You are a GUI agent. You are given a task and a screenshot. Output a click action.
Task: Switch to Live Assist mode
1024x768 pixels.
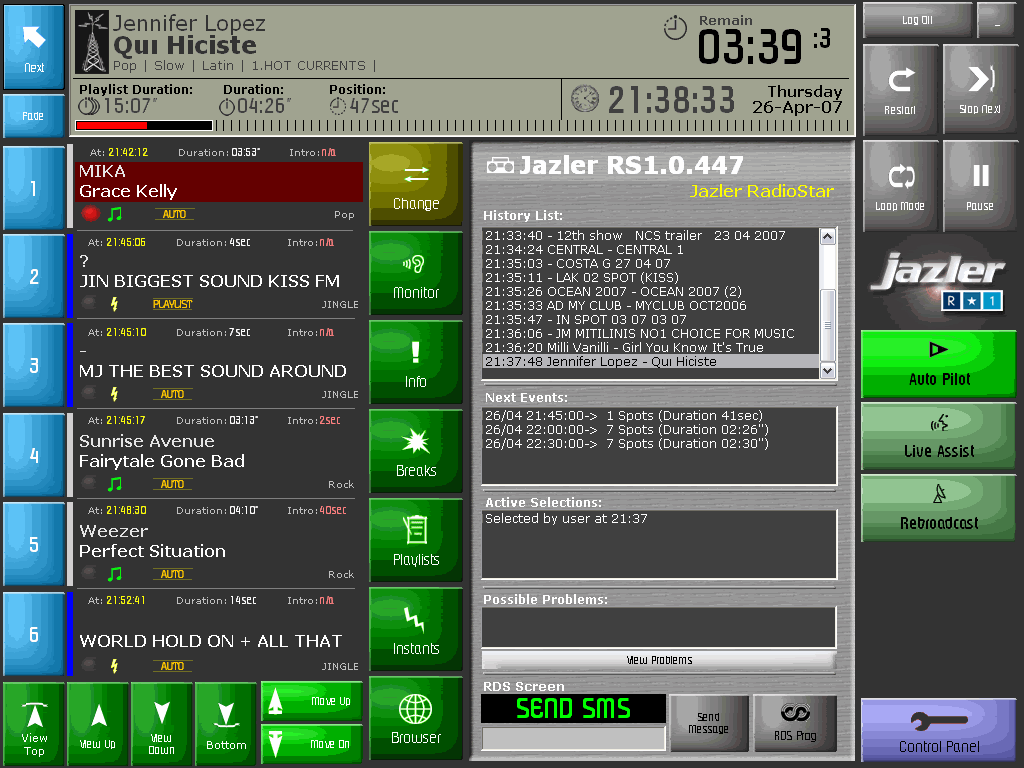[x=938, y=436]
